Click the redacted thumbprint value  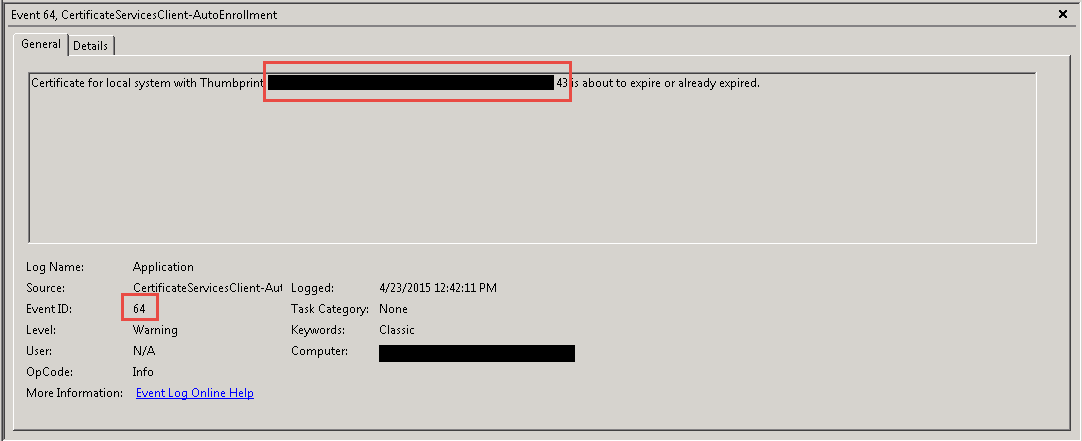(x=411, y=83)
